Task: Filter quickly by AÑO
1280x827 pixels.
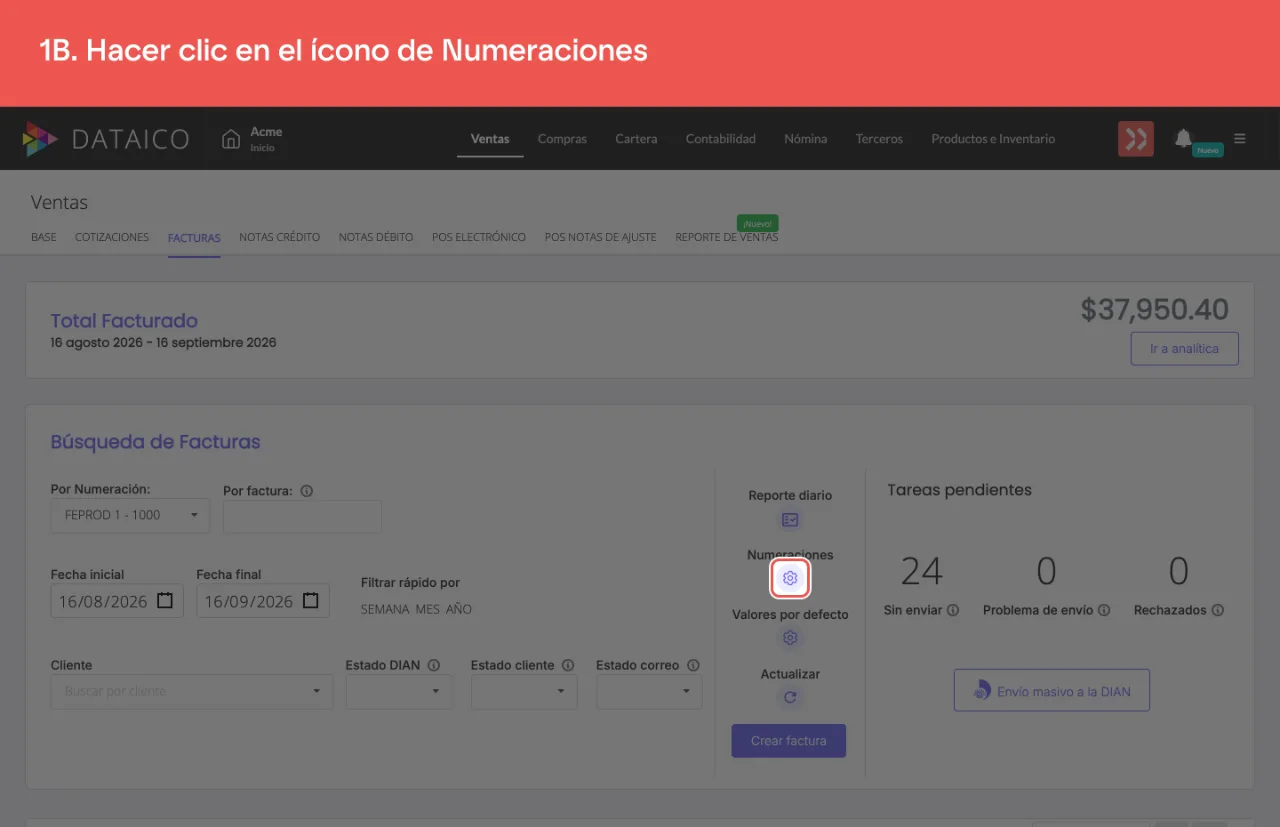Action: tap(459, 609)
